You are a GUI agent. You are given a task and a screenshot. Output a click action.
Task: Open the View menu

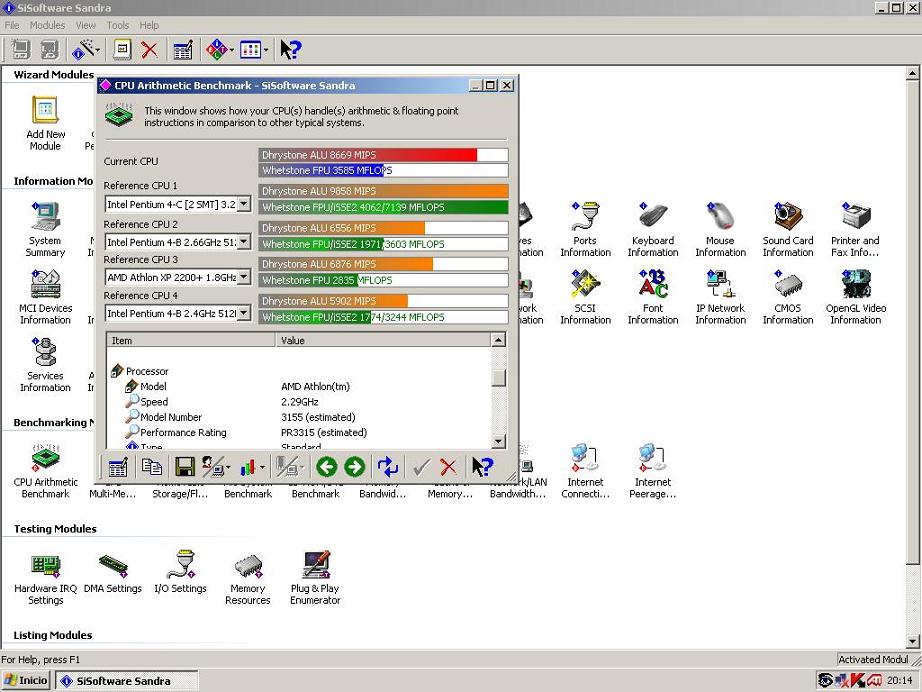[86, 25]
